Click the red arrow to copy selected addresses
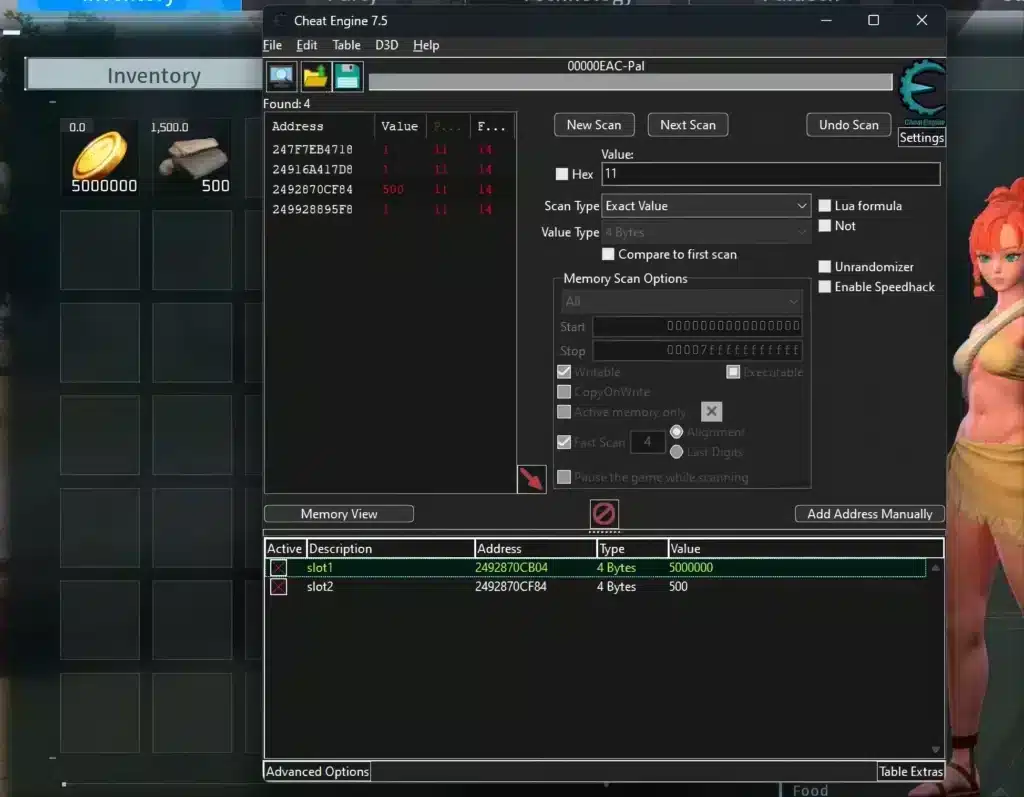The image size is (1024, 797). 532,479
